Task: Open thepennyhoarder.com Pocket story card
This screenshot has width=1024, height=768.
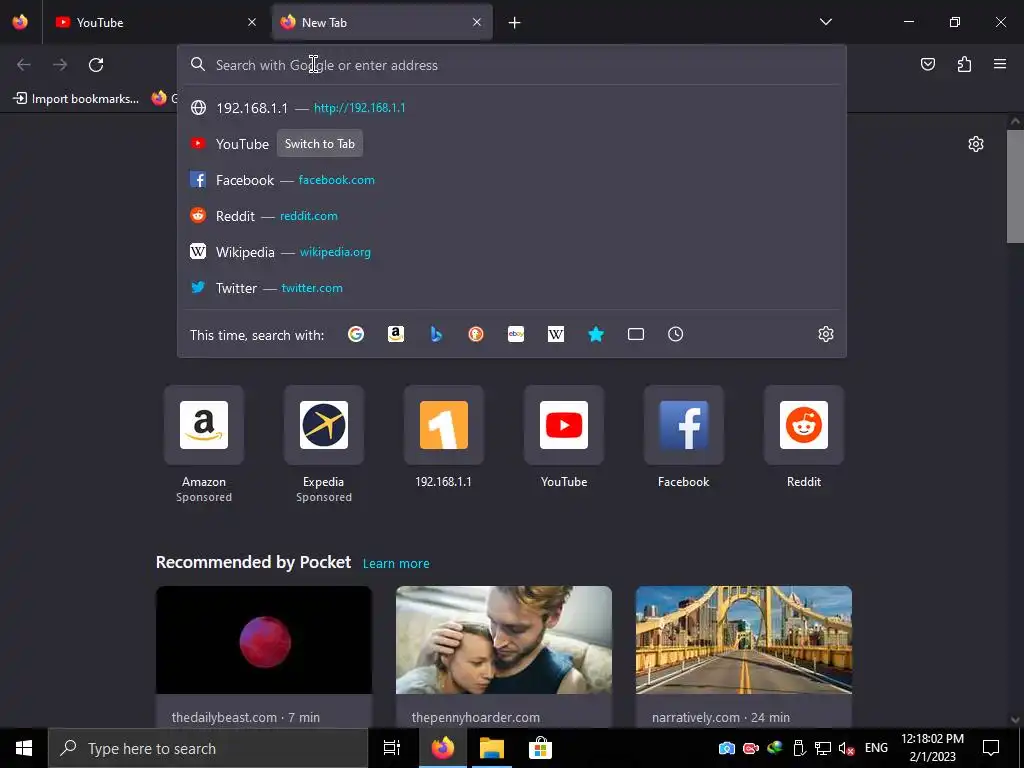Action: point(504,656)
